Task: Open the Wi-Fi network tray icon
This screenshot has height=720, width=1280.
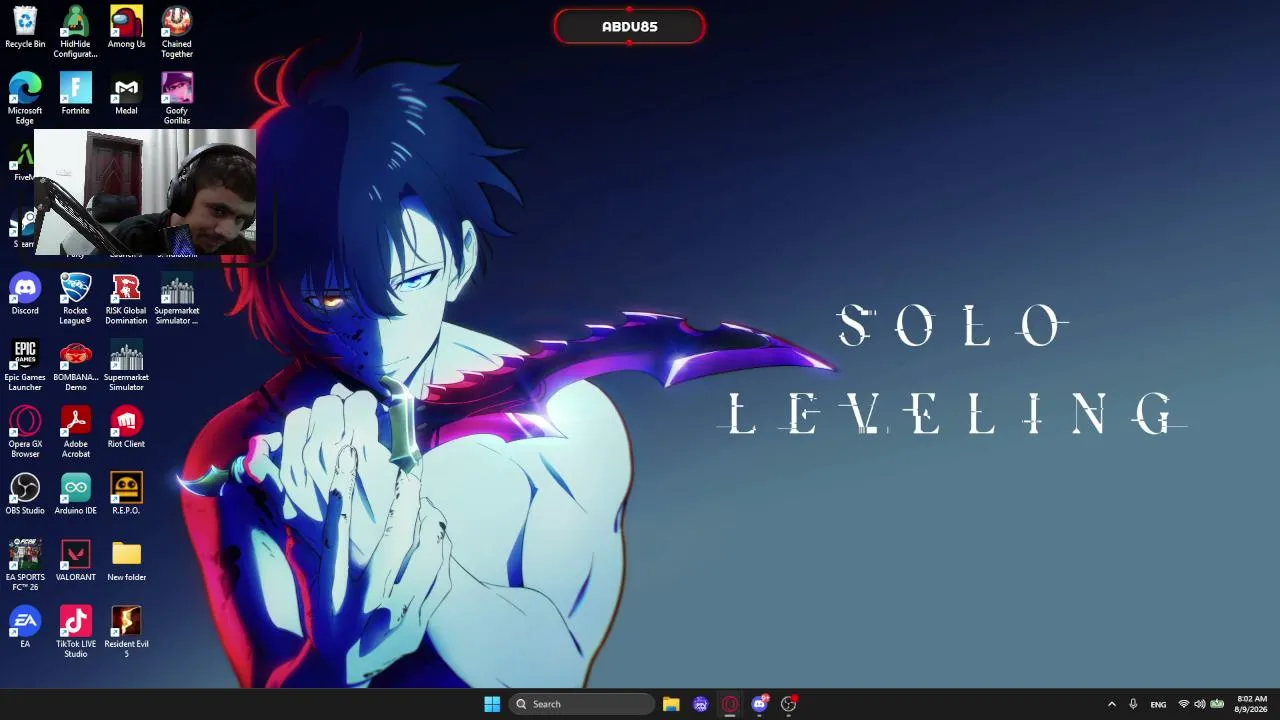Action: coord(1184,704)
